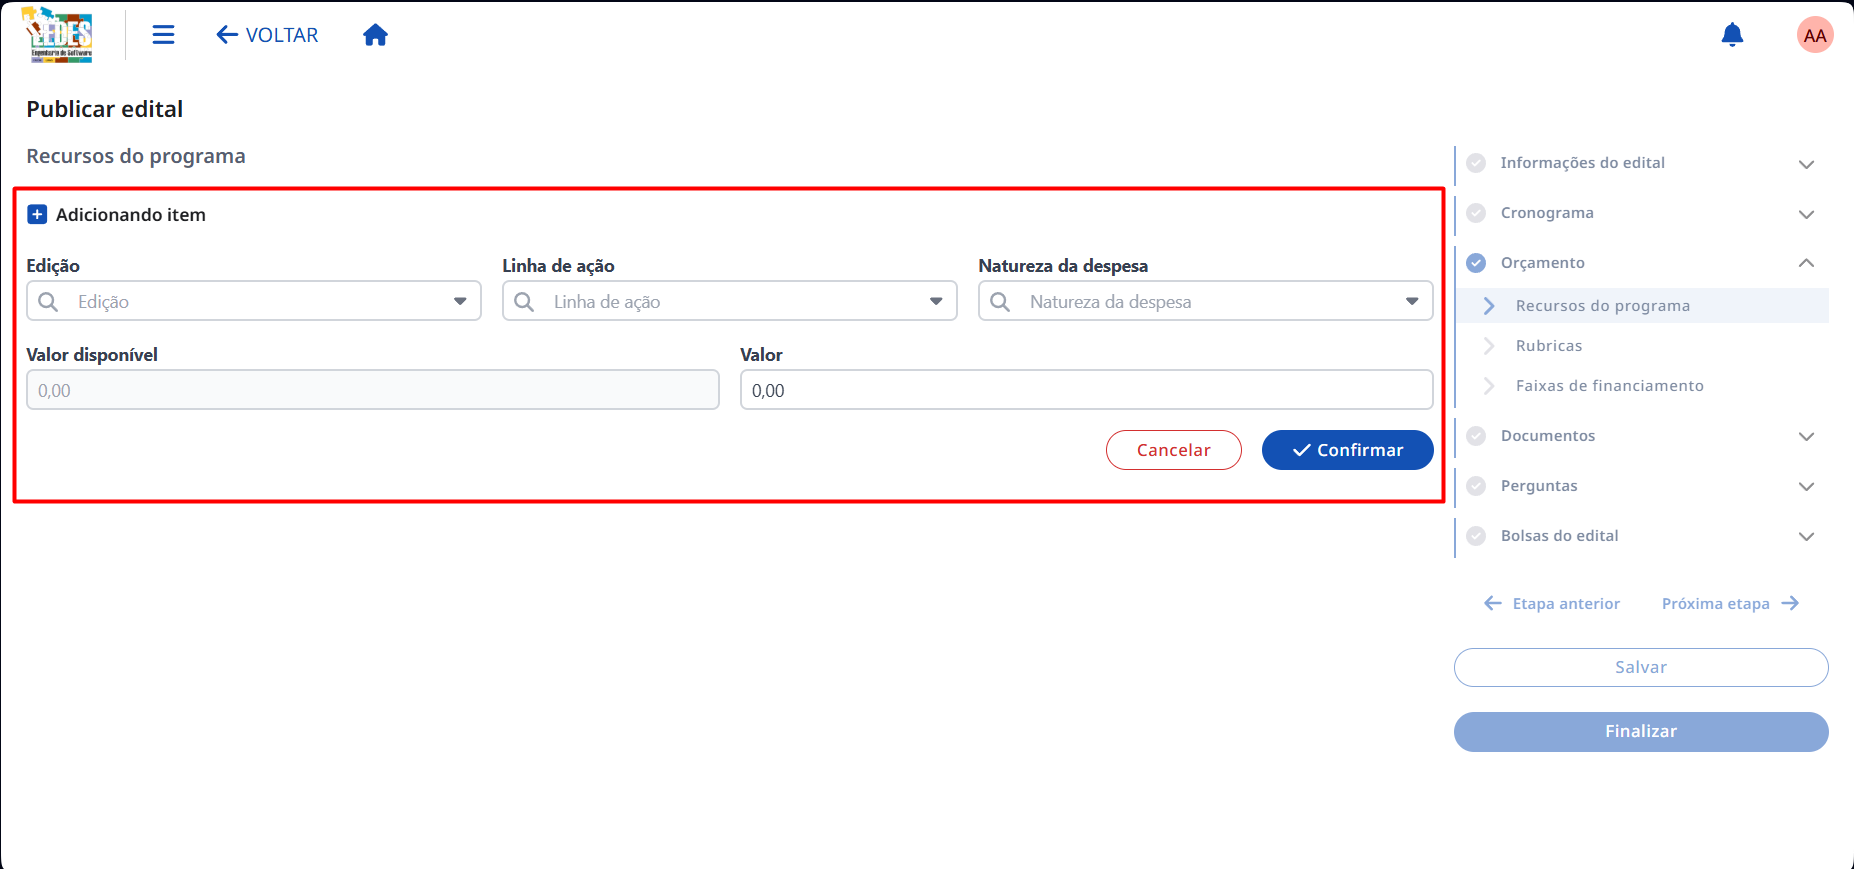Click search icon in Natureza da despesa field
Image resolution: width=1854 pixels, height=869 pixels.
coord(1000,301)
